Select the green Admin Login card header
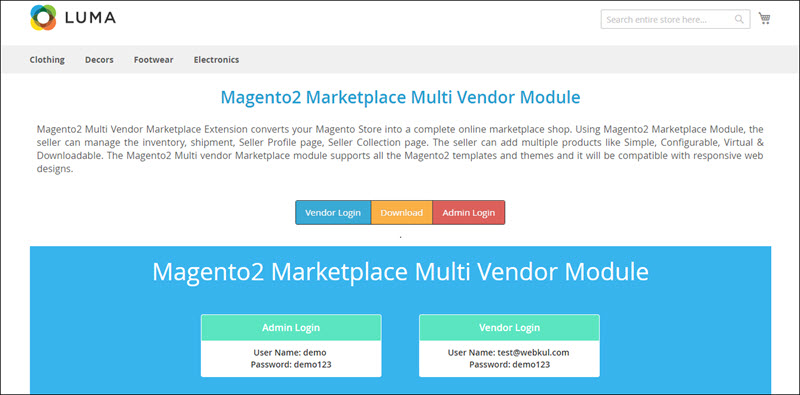This screenshot has height=395, width=800. (x=291, y=328)
